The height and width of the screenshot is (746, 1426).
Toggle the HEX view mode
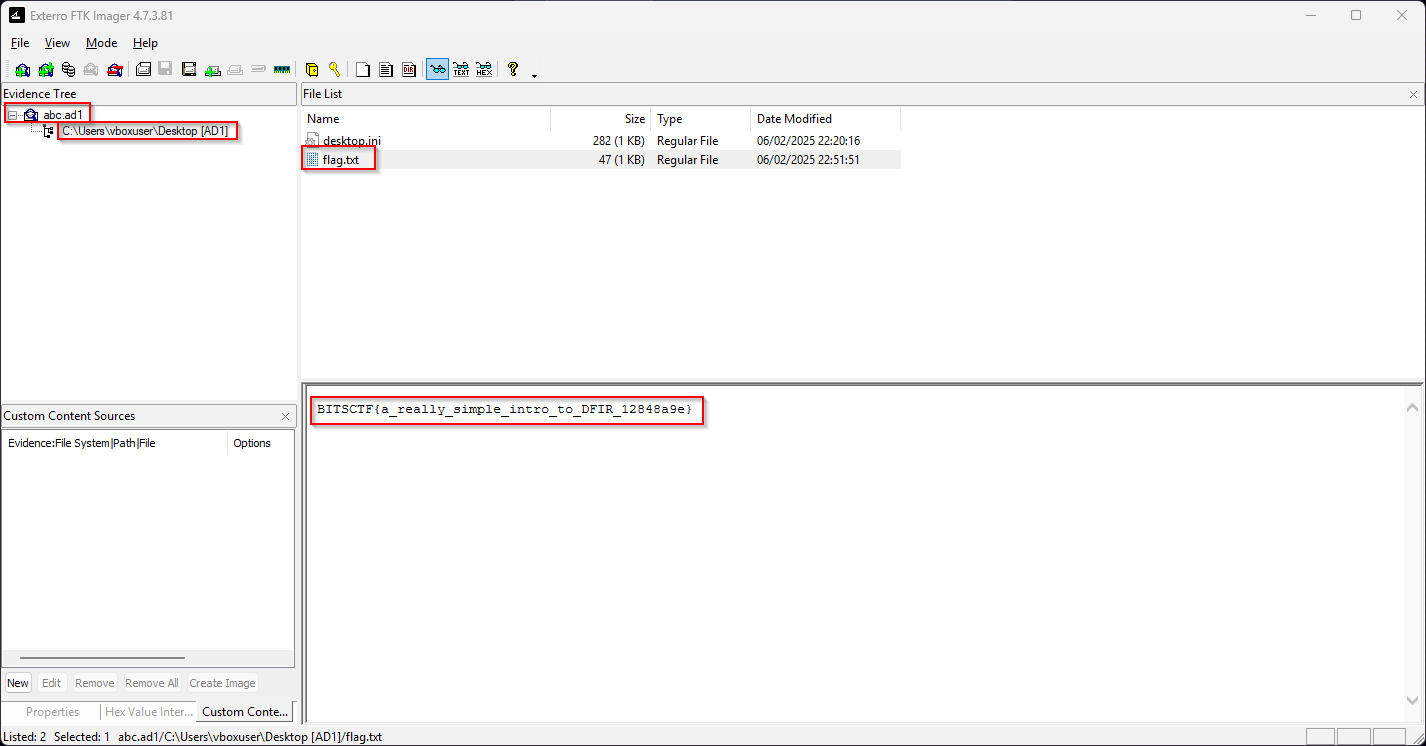point(484,70)
